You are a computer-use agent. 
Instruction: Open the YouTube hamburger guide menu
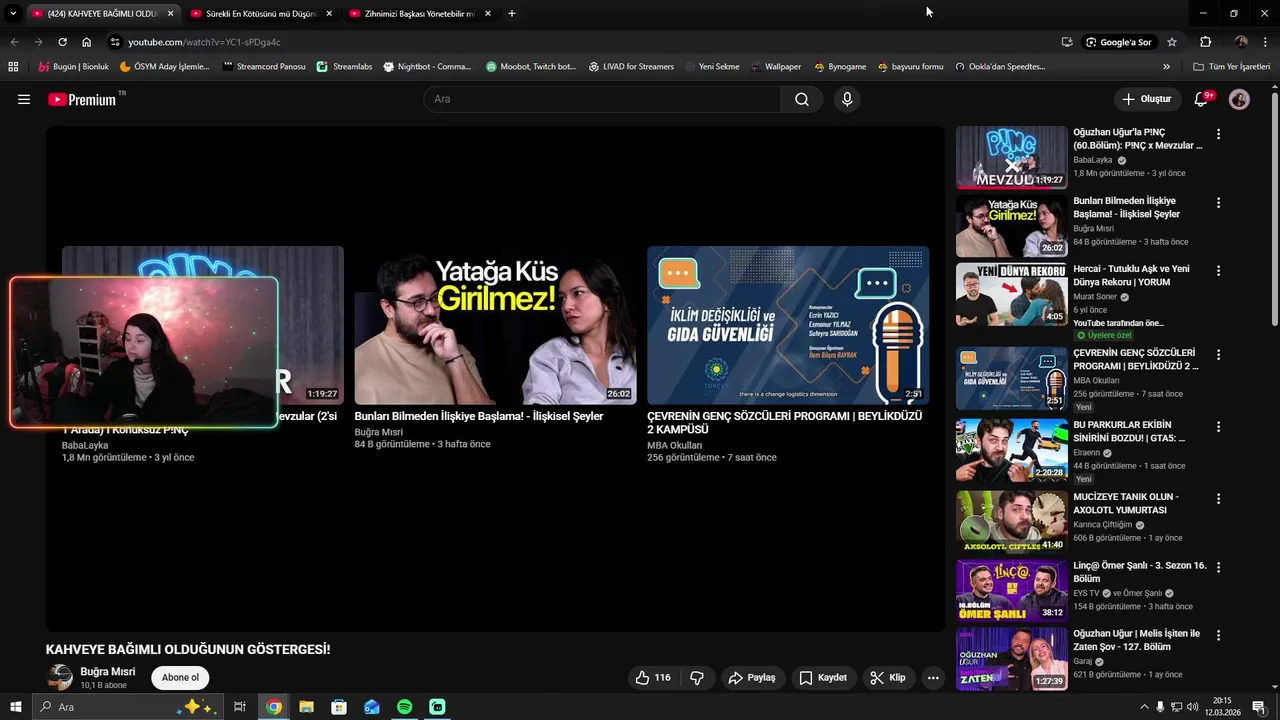coord(24,99)
